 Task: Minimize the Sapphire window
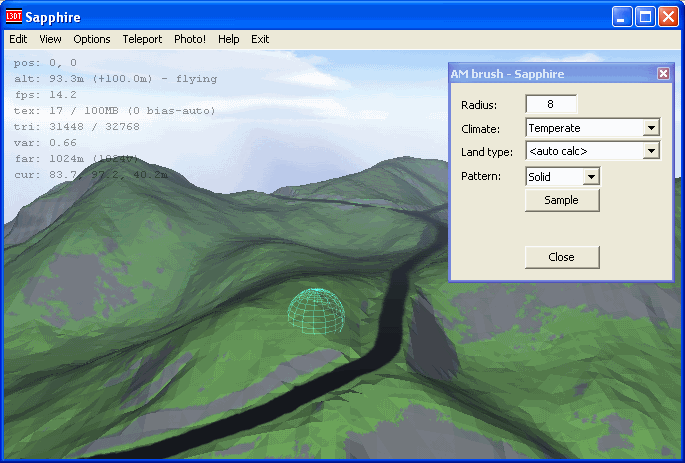pos(622,16)
